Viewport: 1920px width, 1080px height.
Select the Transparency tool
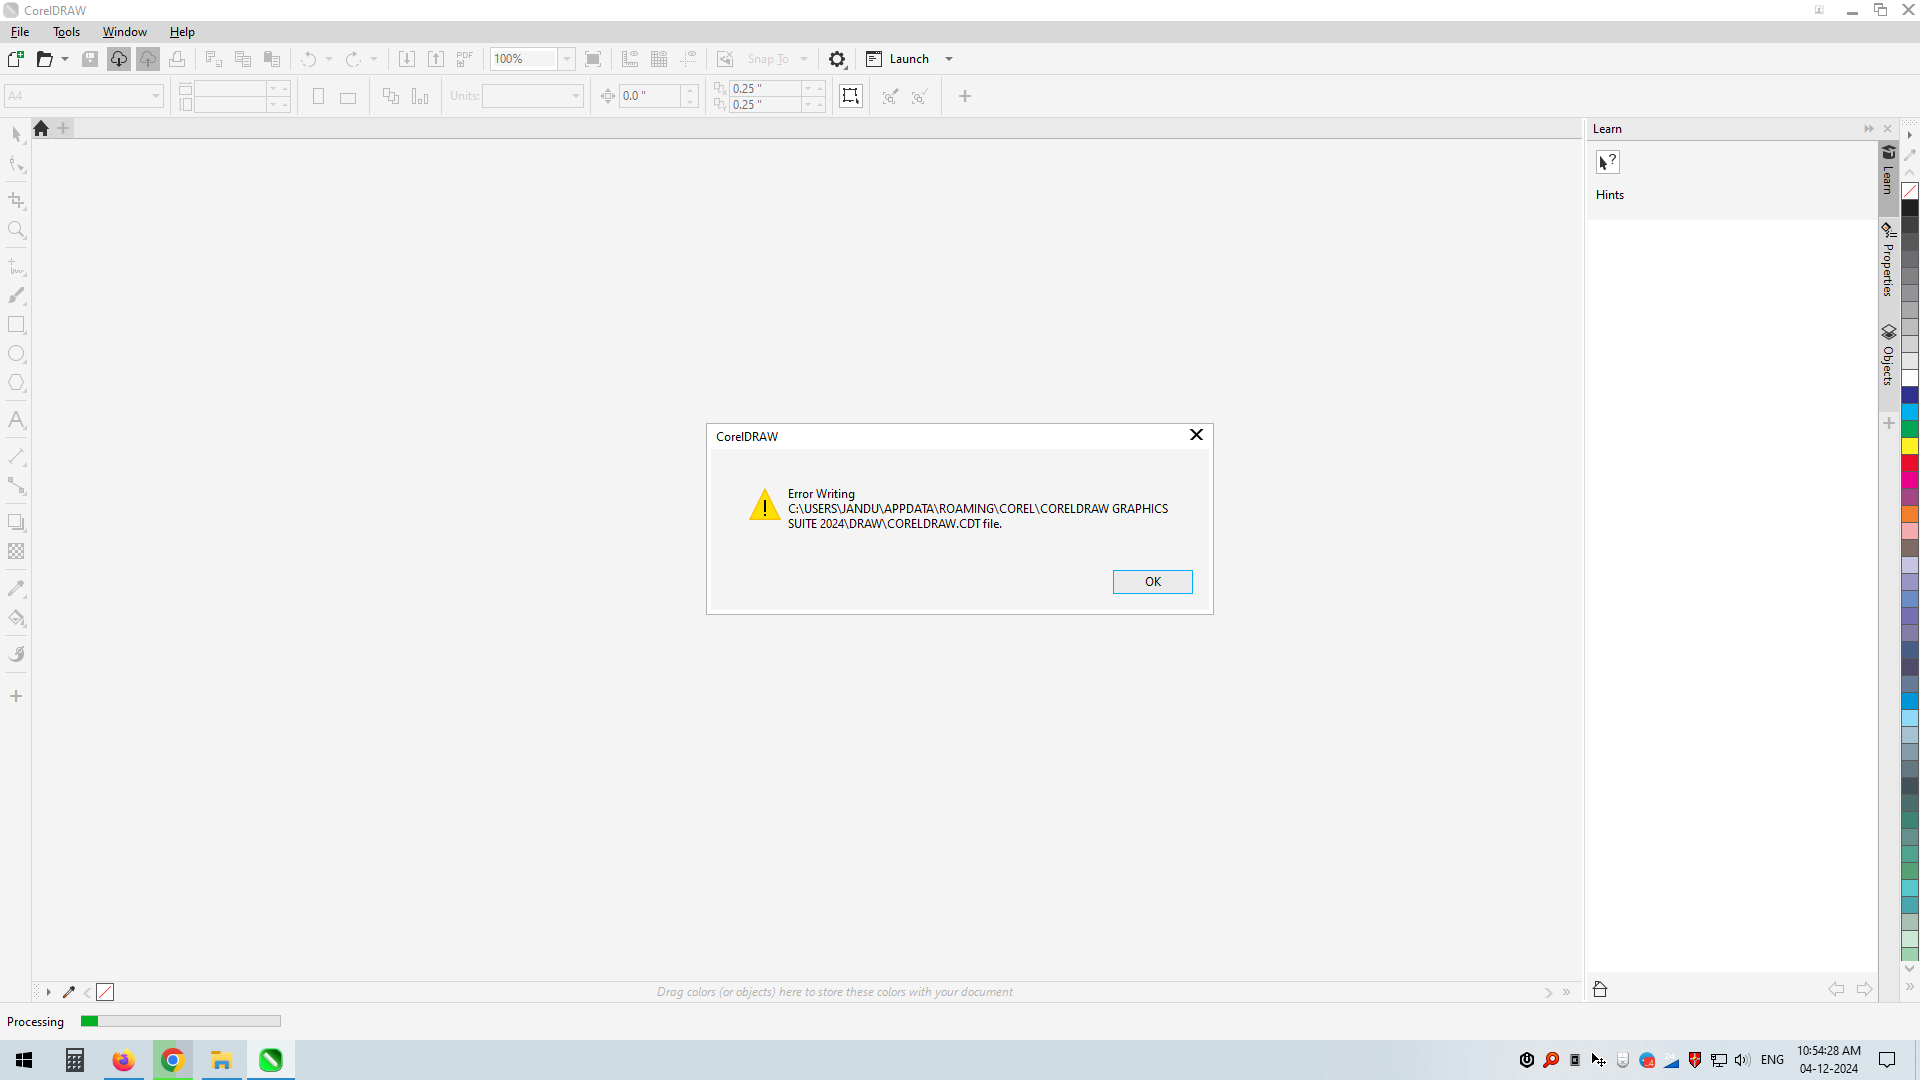click(x=17, y=551)
